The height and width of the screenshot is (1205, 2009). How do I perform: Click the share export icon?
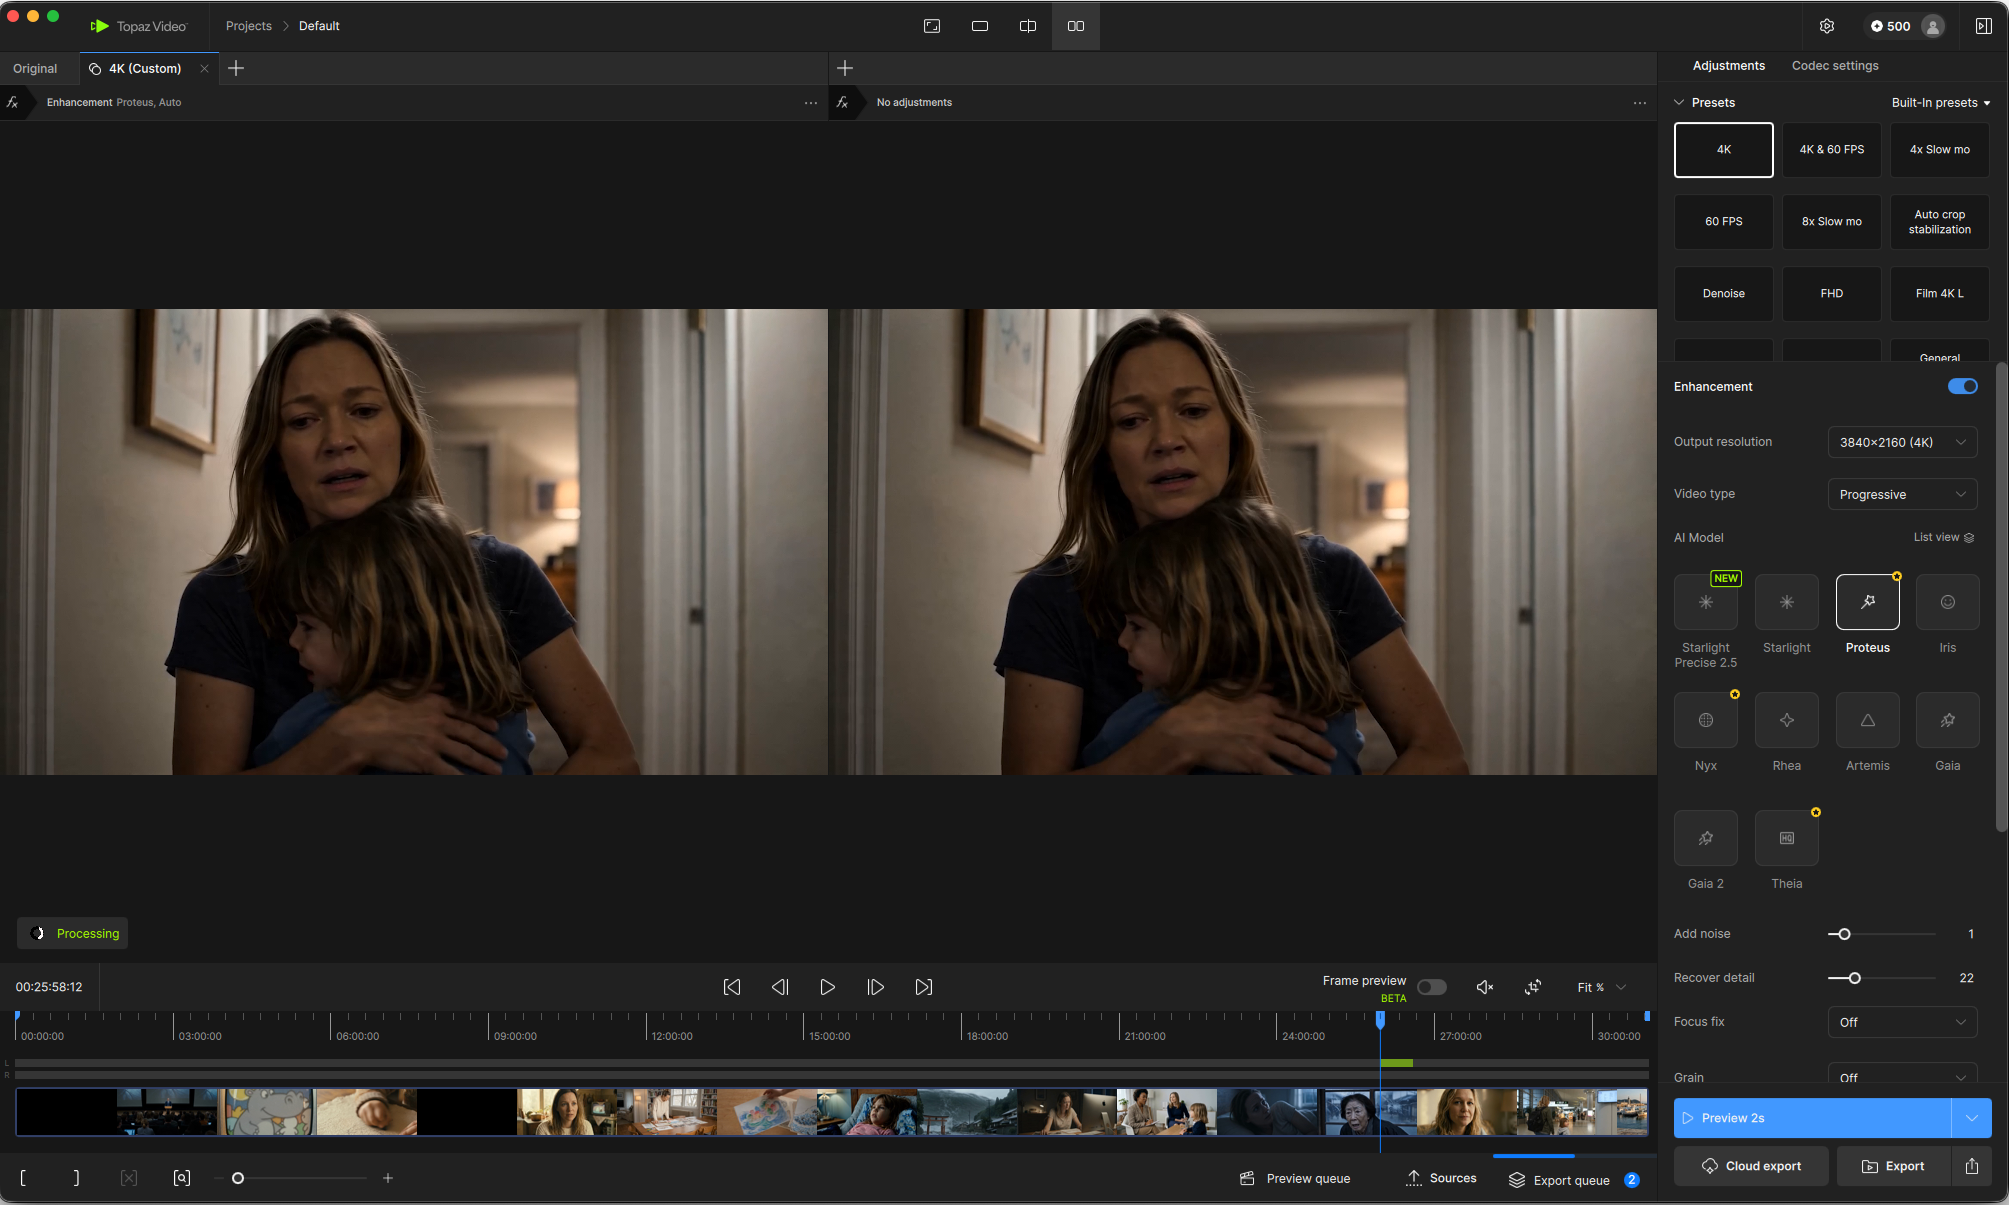tap(1972, 1166)
